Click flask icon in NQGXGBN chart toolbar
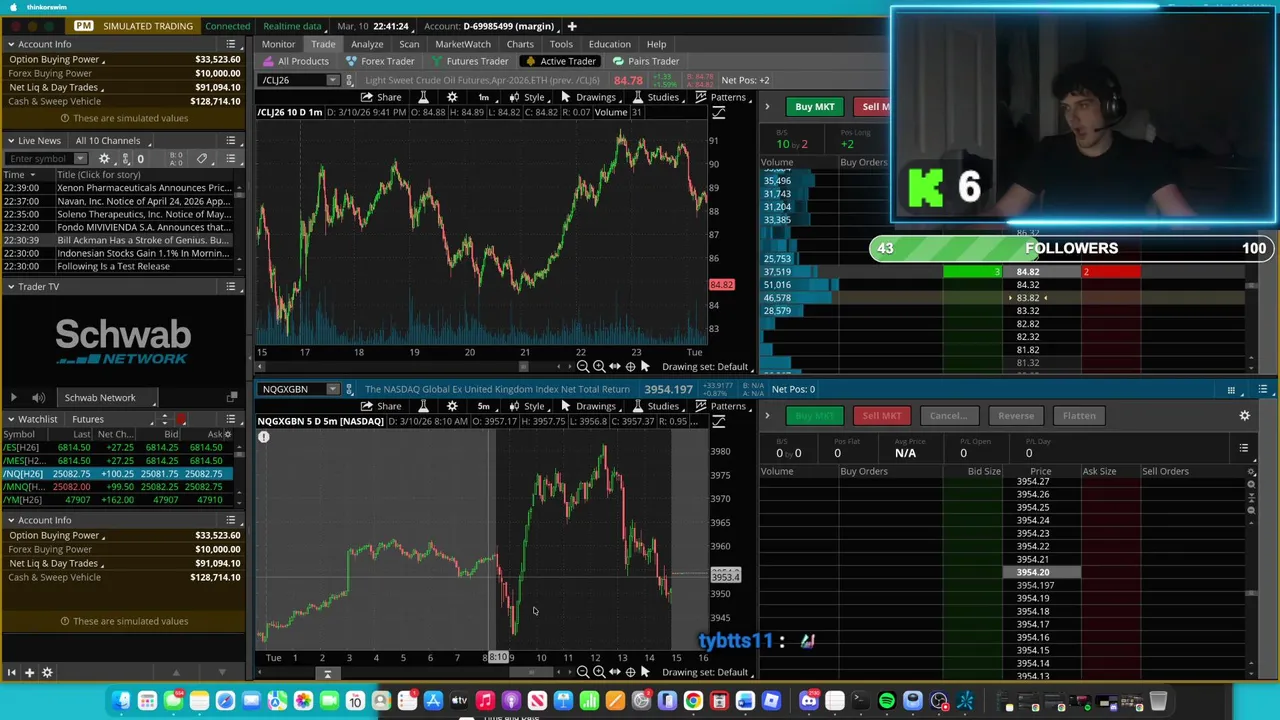 tap(423, 406)
